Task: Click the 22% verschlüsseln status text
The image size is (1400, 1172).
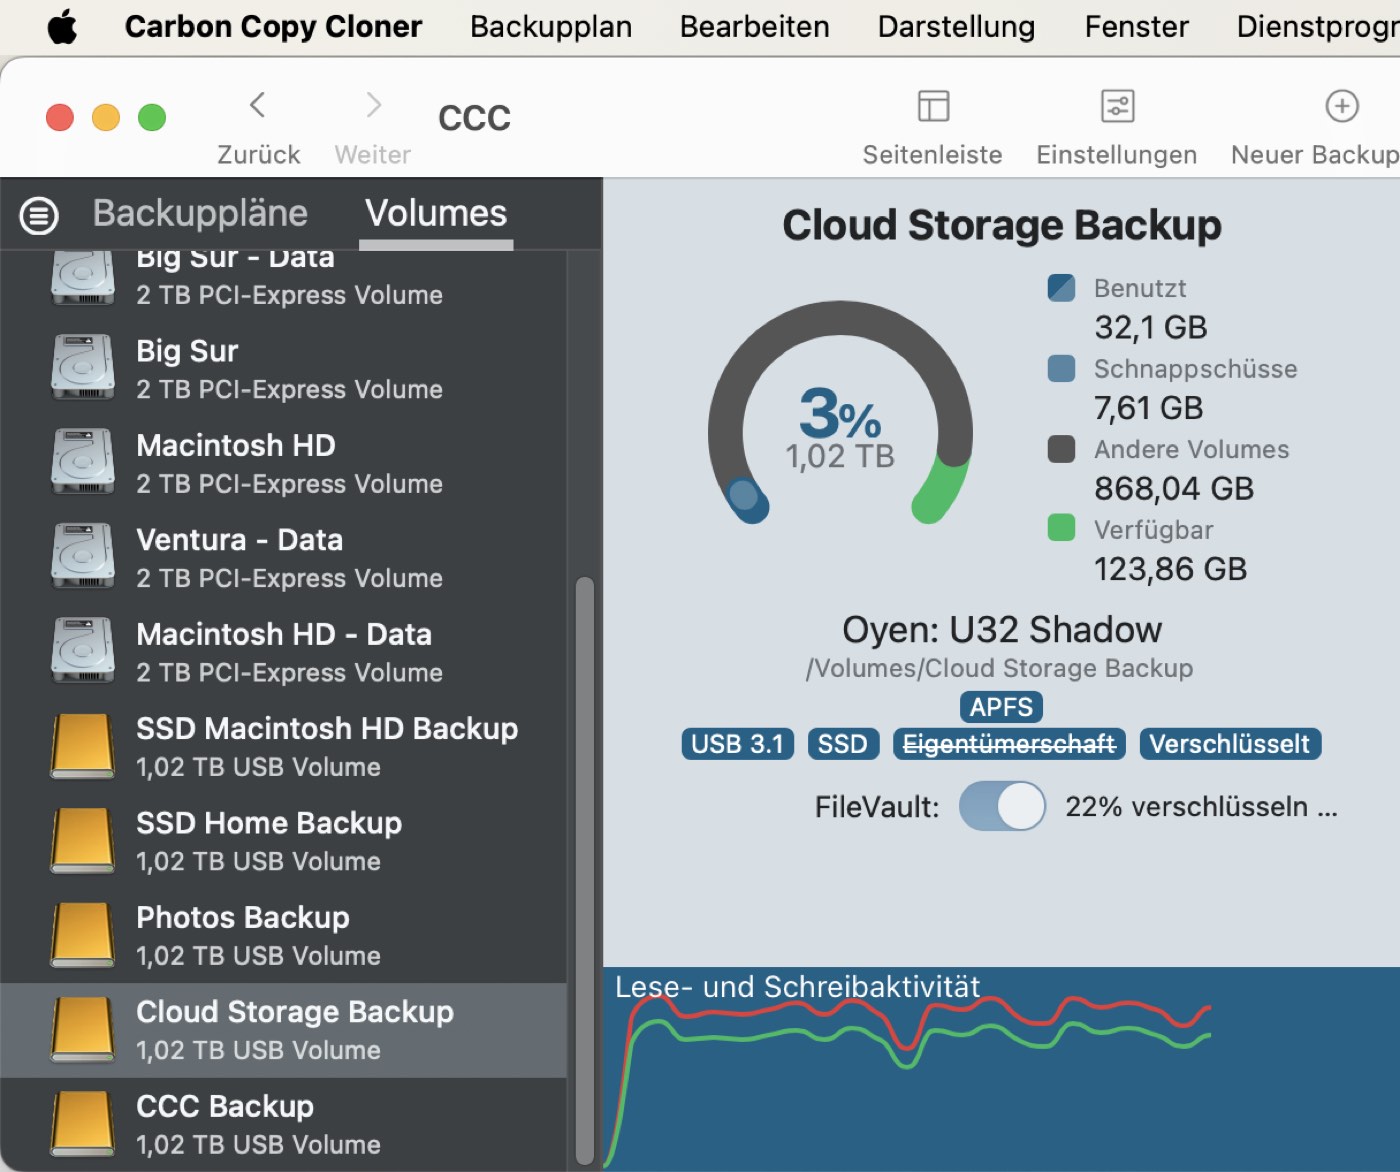Action: [1201, 807]
